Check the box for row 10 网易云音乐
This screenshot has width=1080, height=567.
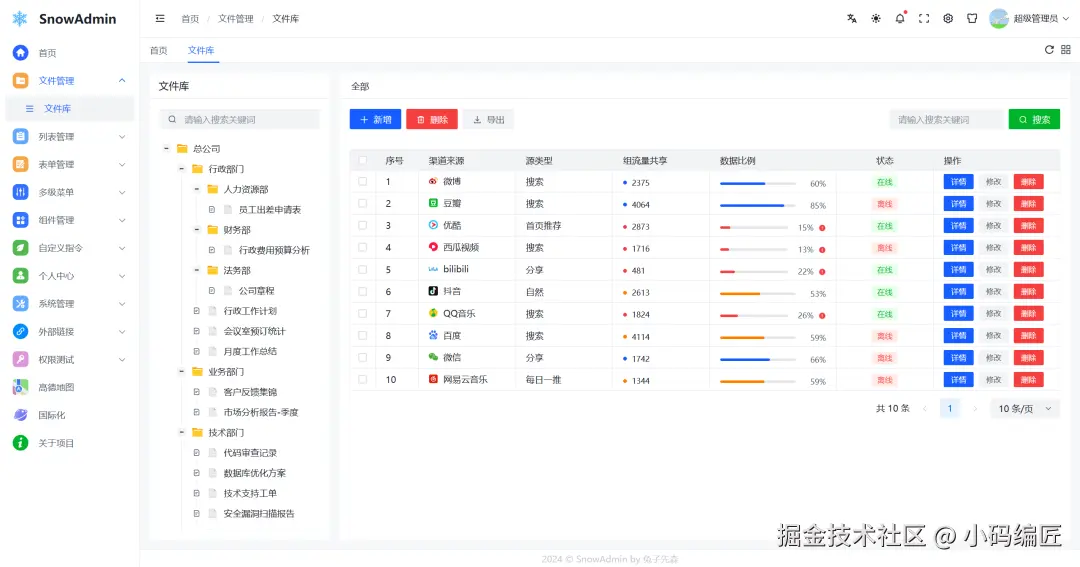click(x=363, y=380)
